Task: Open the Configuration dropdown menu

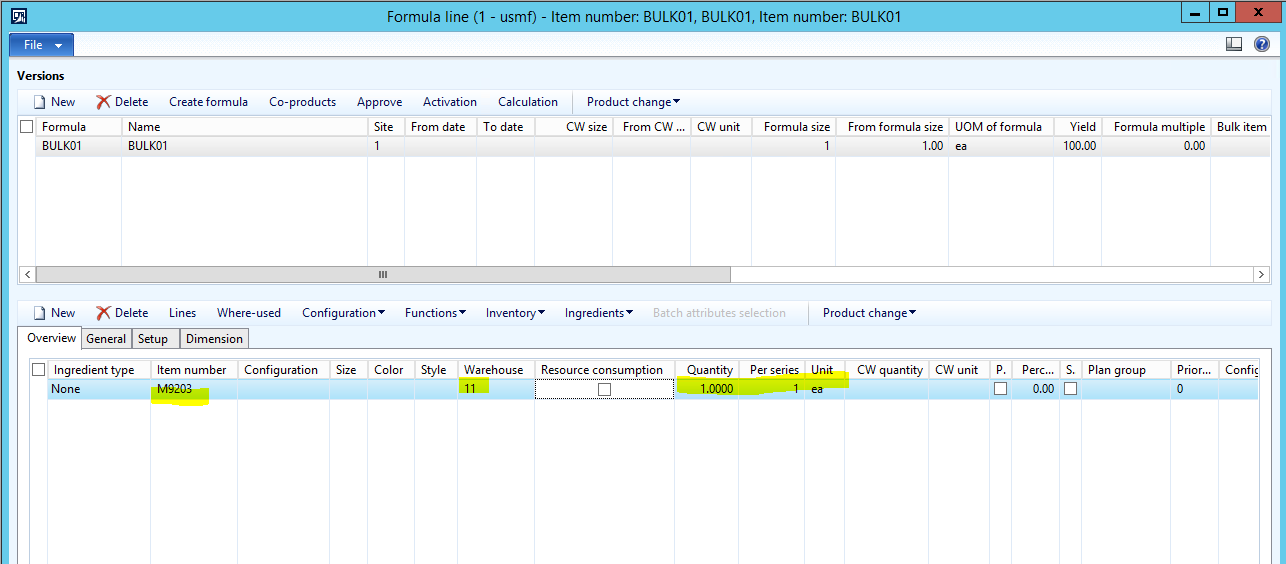Action: [343, 313]
